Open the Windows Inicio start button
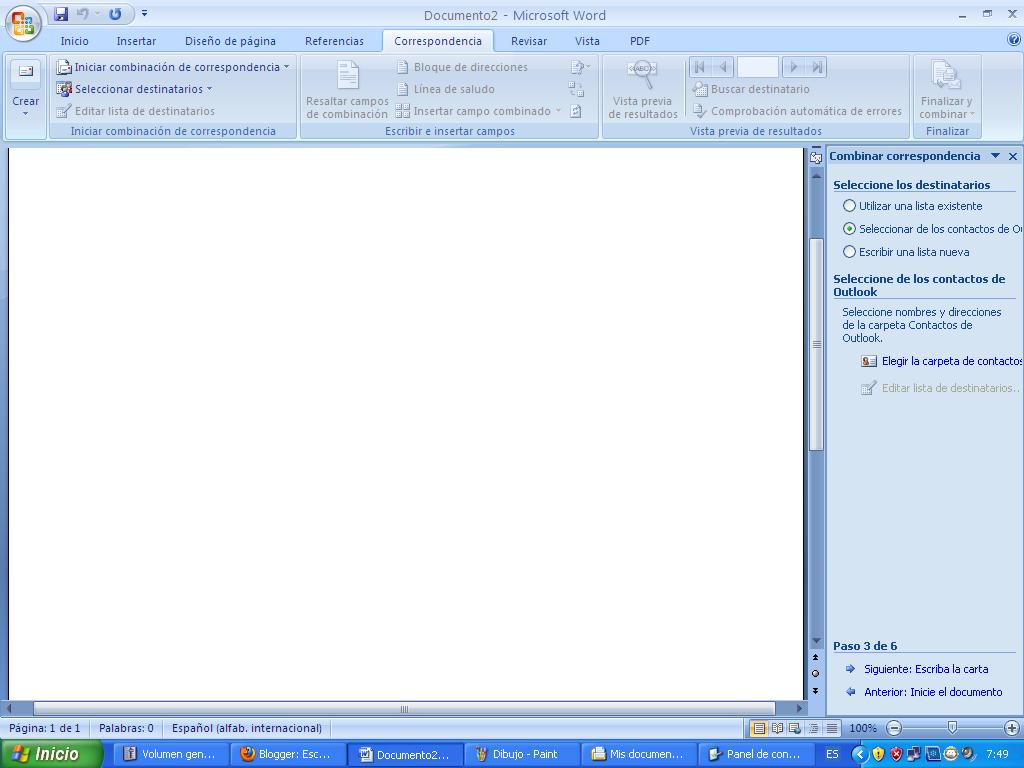This screenshot has width=1024, height=768. click(51, 754)
